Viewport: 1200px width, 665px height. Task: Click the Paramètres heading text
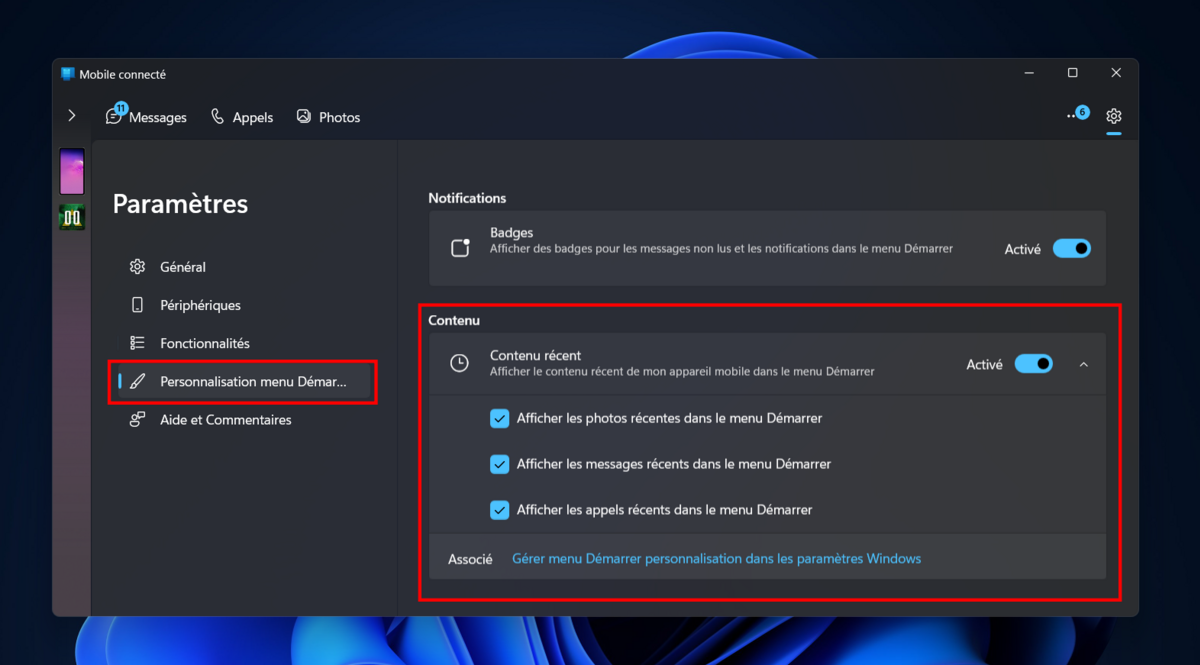click(x=180, y=204)
